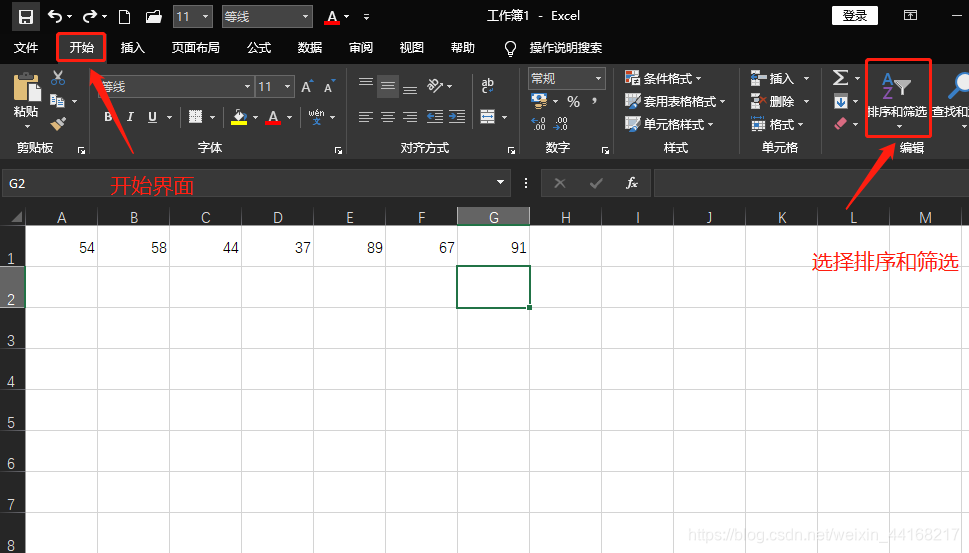
Task: Apply quick access red font color
Action: pyautogui.click(x=332, y=17)
